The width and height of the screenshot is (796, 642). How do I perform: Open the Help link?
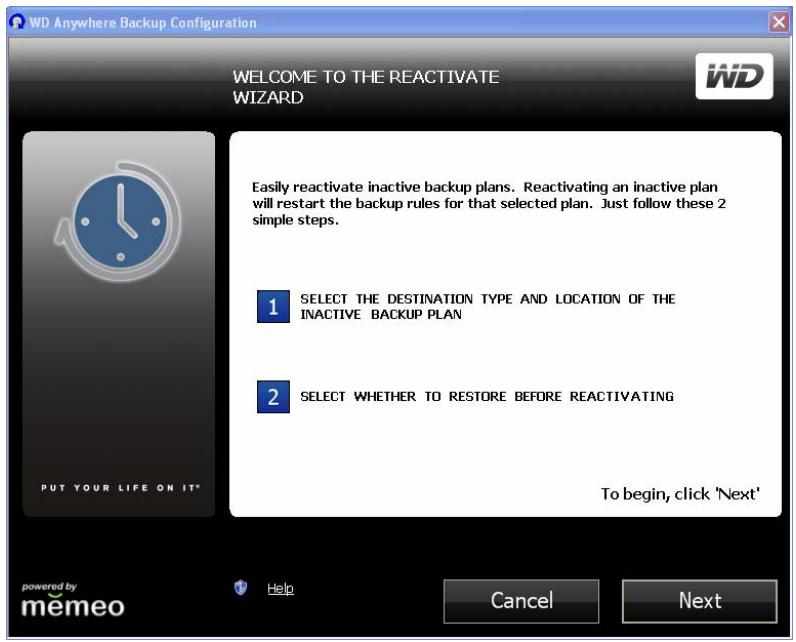tap(280, 588)
